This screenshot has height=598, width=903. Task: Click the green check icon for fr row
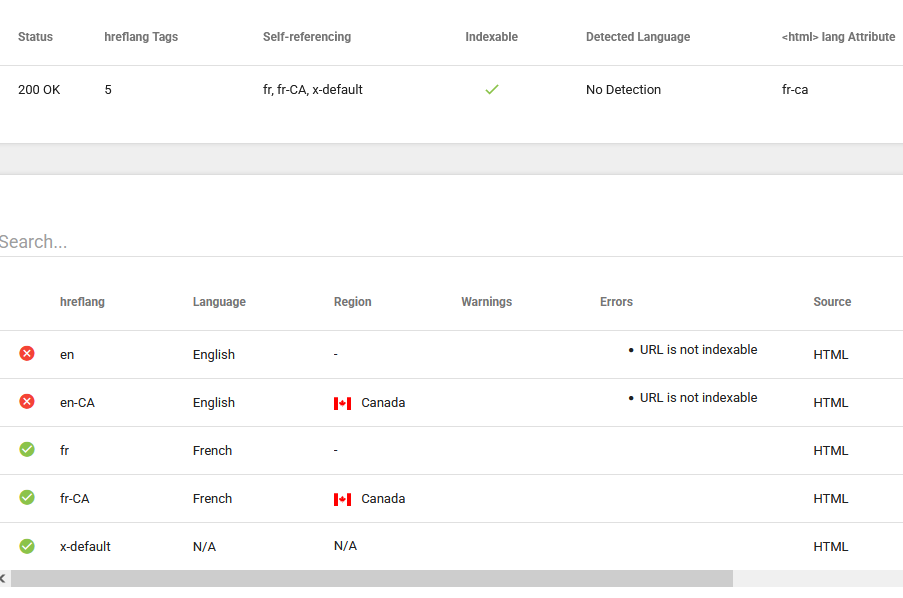(27, 450)
